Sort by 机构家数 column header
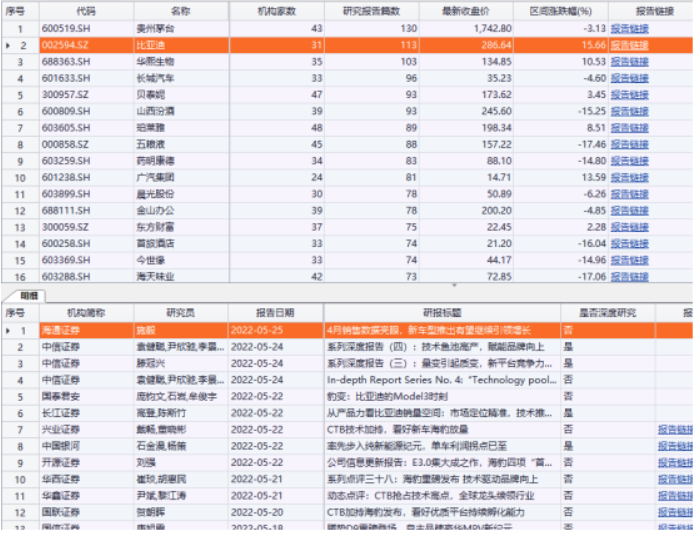The image size is (696, 535). coord(277,11)
